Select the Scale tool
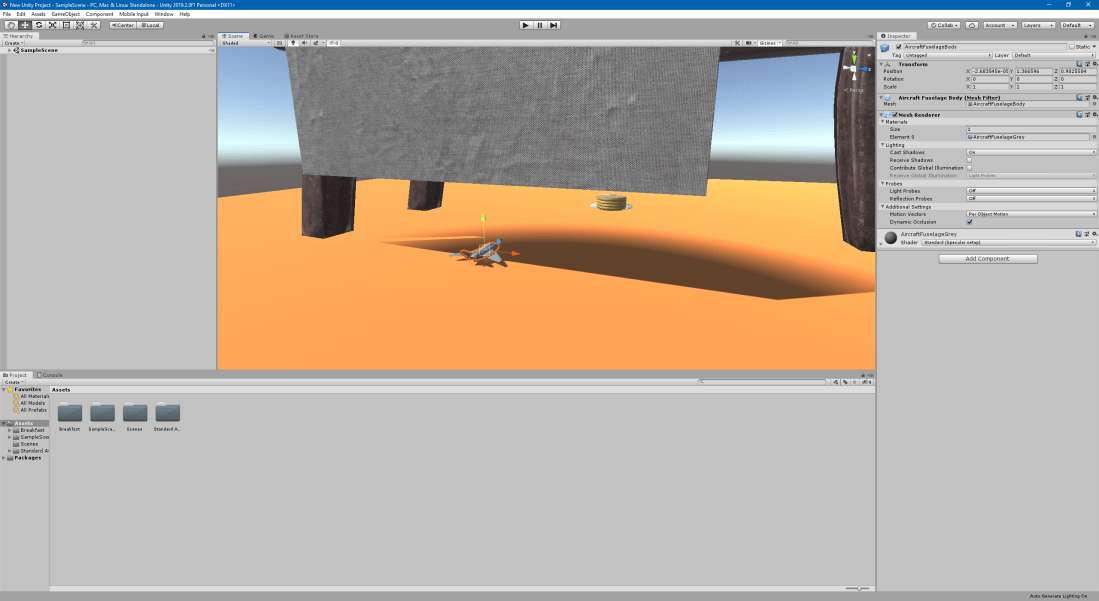Viewport: 1099px width, 601px height. 52,25
